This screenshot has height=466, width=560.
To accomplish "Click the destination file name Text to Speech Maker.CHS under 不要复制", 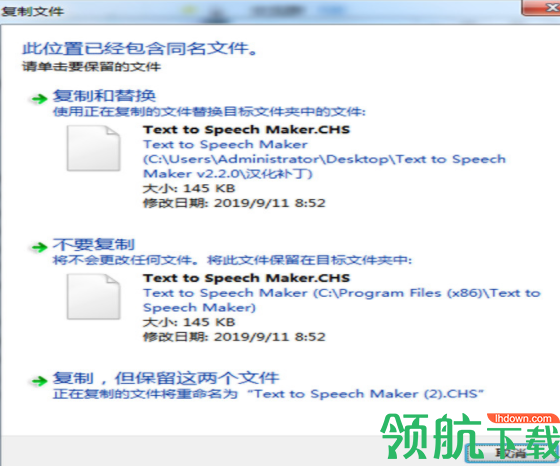I will pos(247,278).
